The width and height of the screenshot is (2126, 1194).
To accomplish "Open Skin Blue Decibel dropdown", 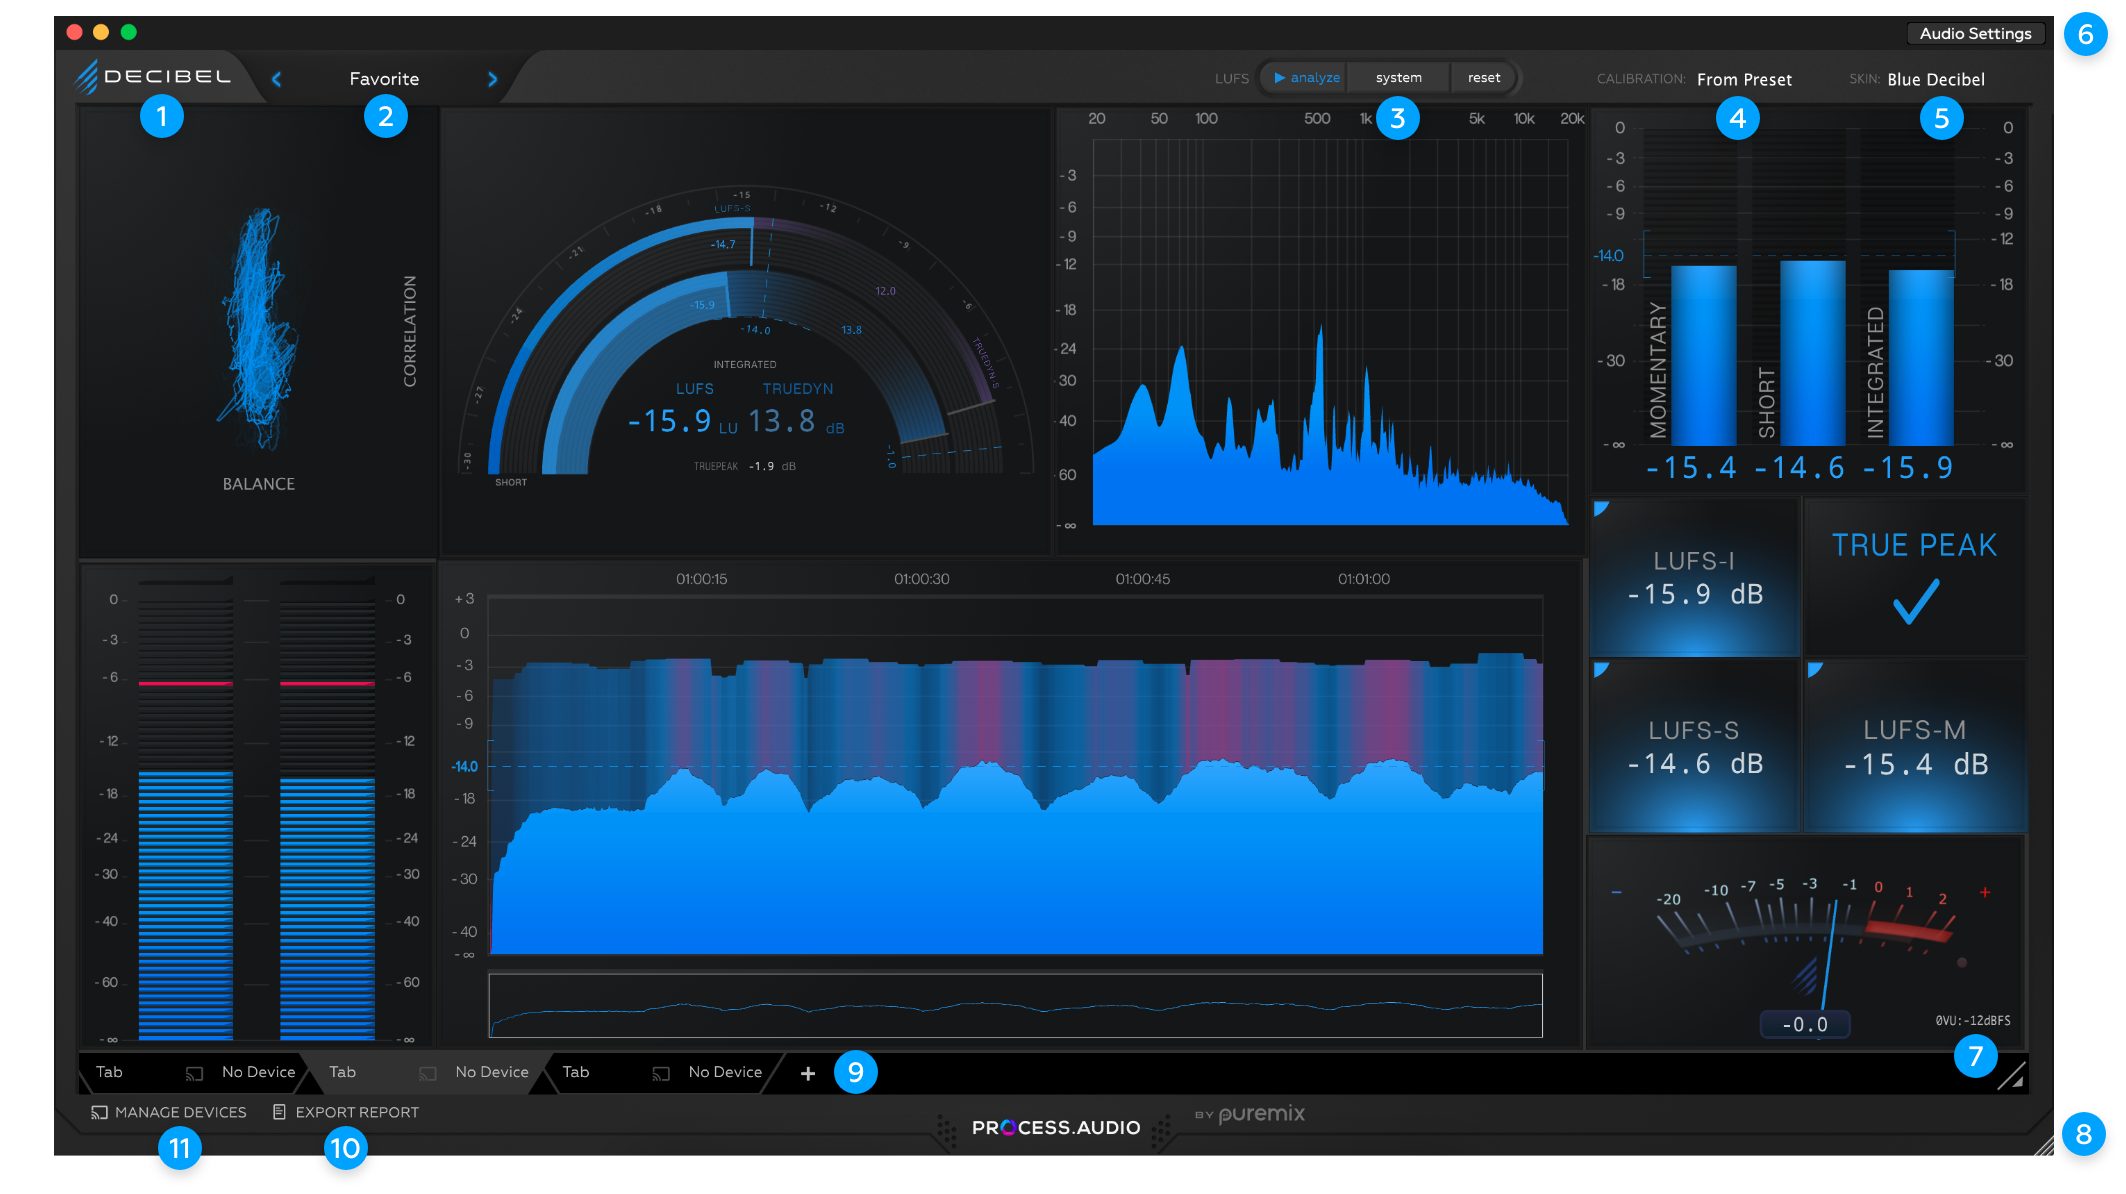I will point(1935,79).
